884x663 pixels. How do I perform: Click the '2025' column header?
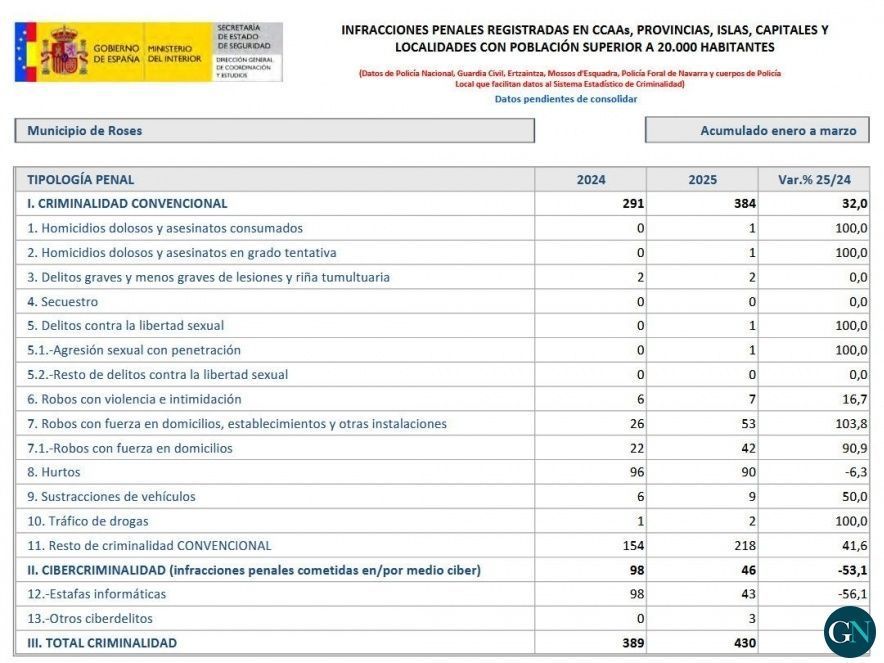pos(702,180)
